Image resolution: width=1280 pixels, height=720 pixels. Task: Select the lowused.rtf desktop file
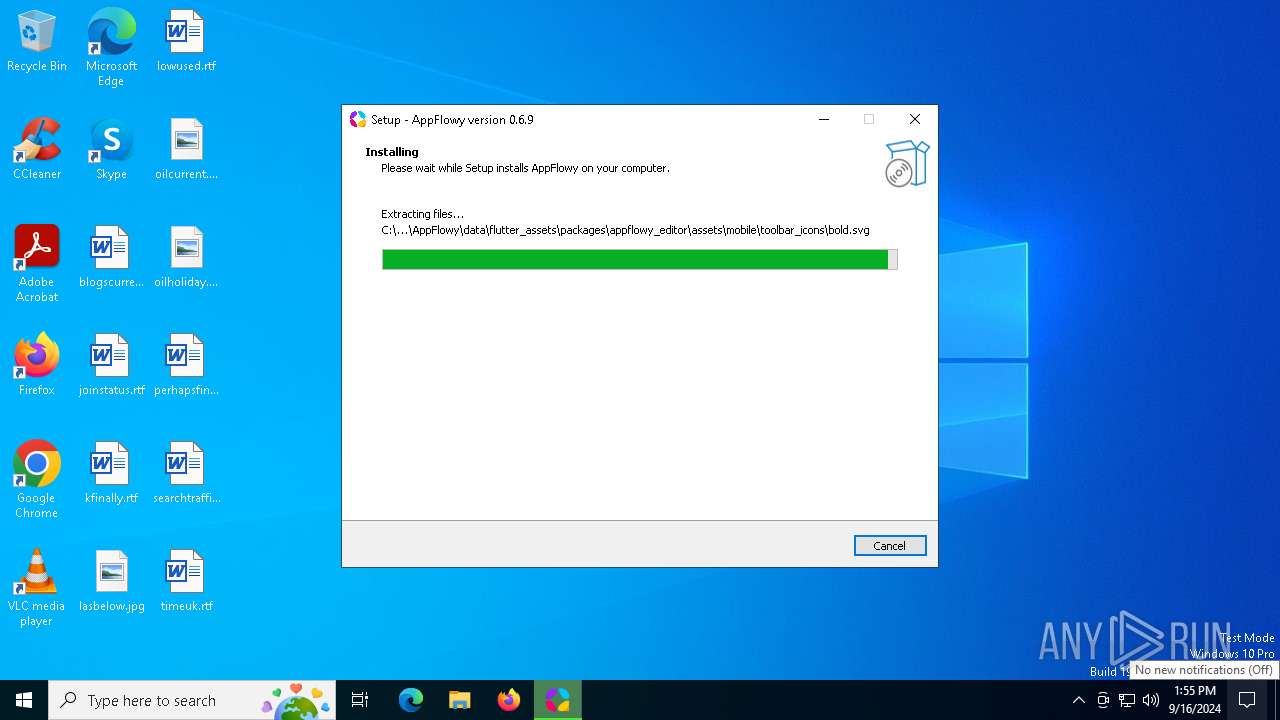[x=186, y=42]
